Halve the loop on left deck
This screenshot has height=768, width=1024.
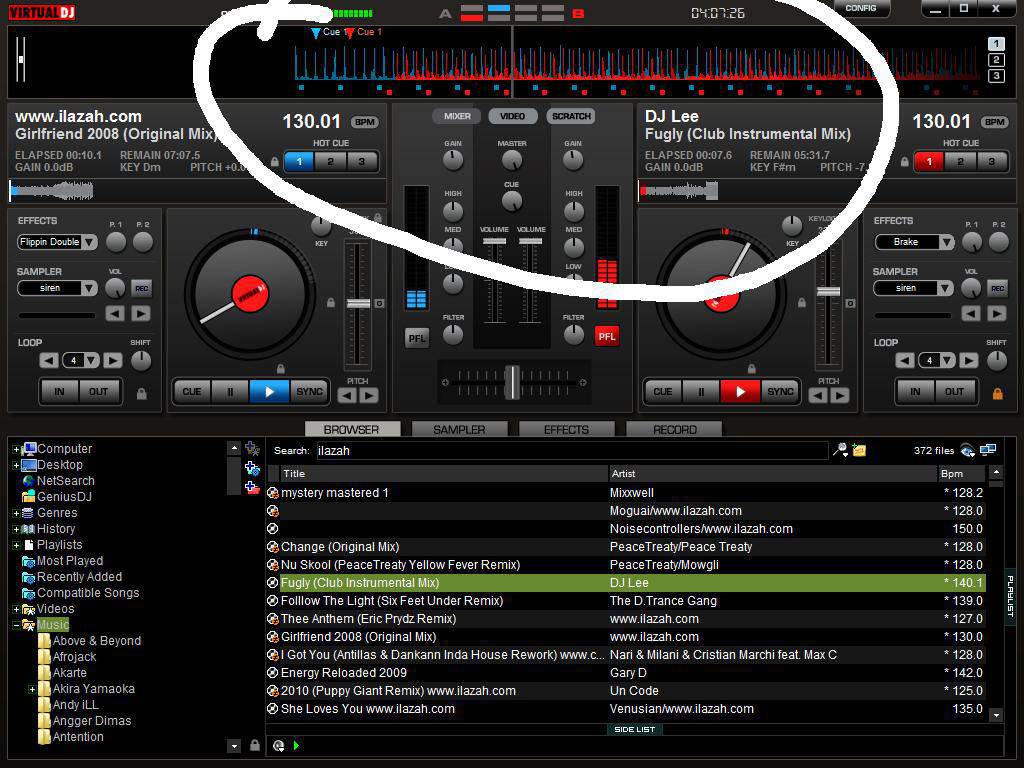48,360
